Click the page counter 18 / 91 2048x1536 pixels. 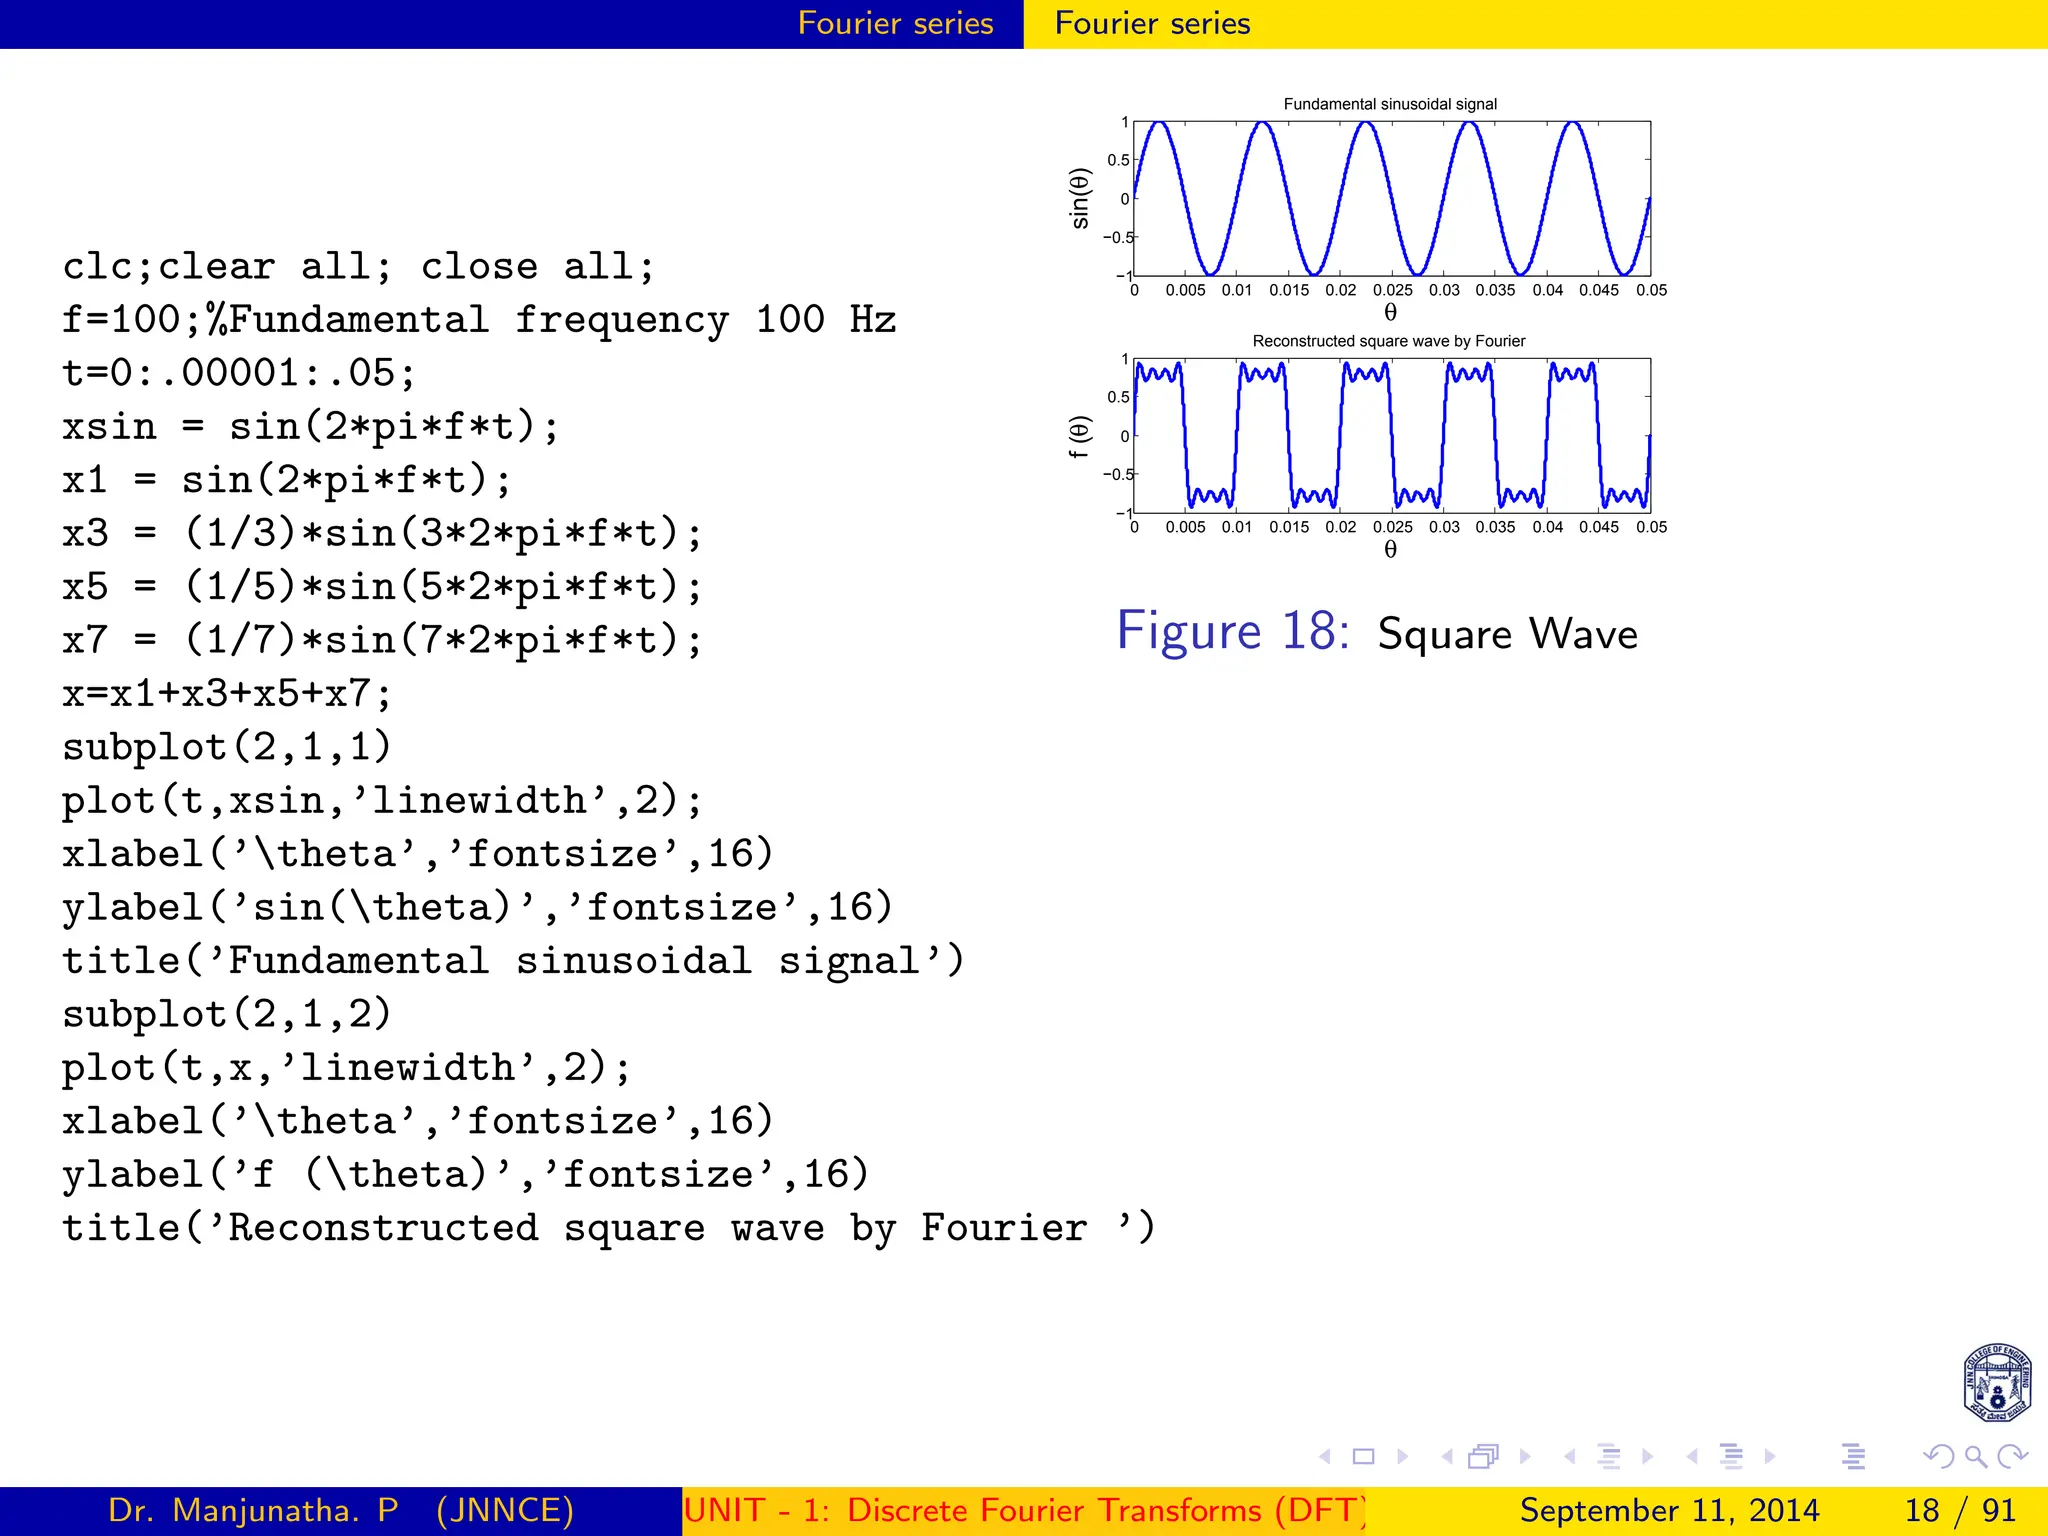(x=1959, y=1510)
